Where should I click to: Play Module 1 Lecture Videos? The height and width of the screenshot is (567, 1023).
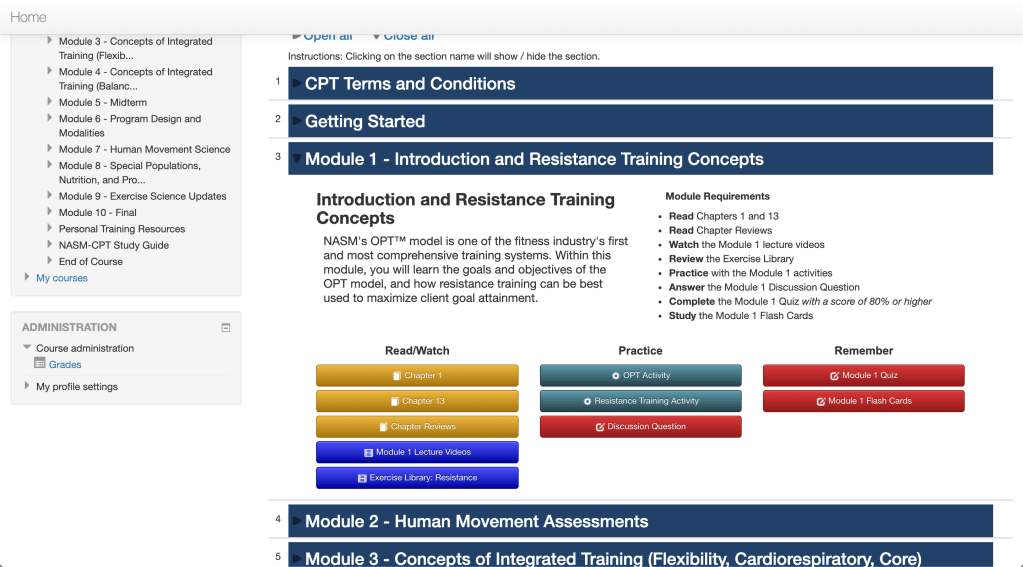417,452
